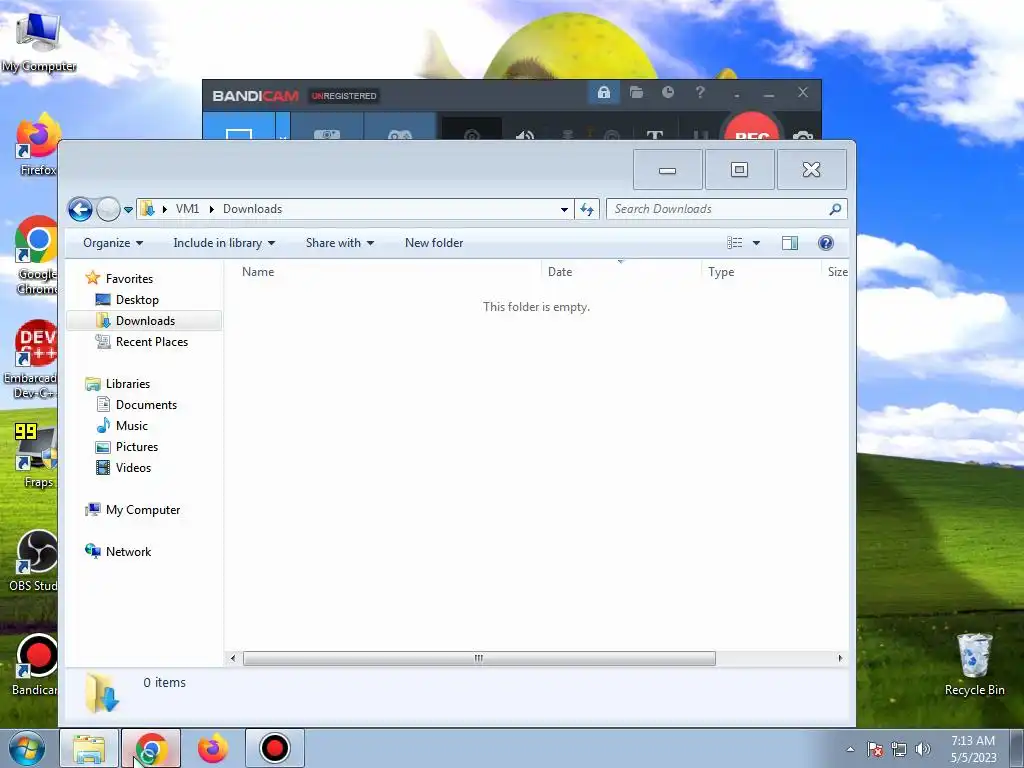The image size is (1024, 768).
Task: Select My Computer desktop icon
Action: [39, 42]
